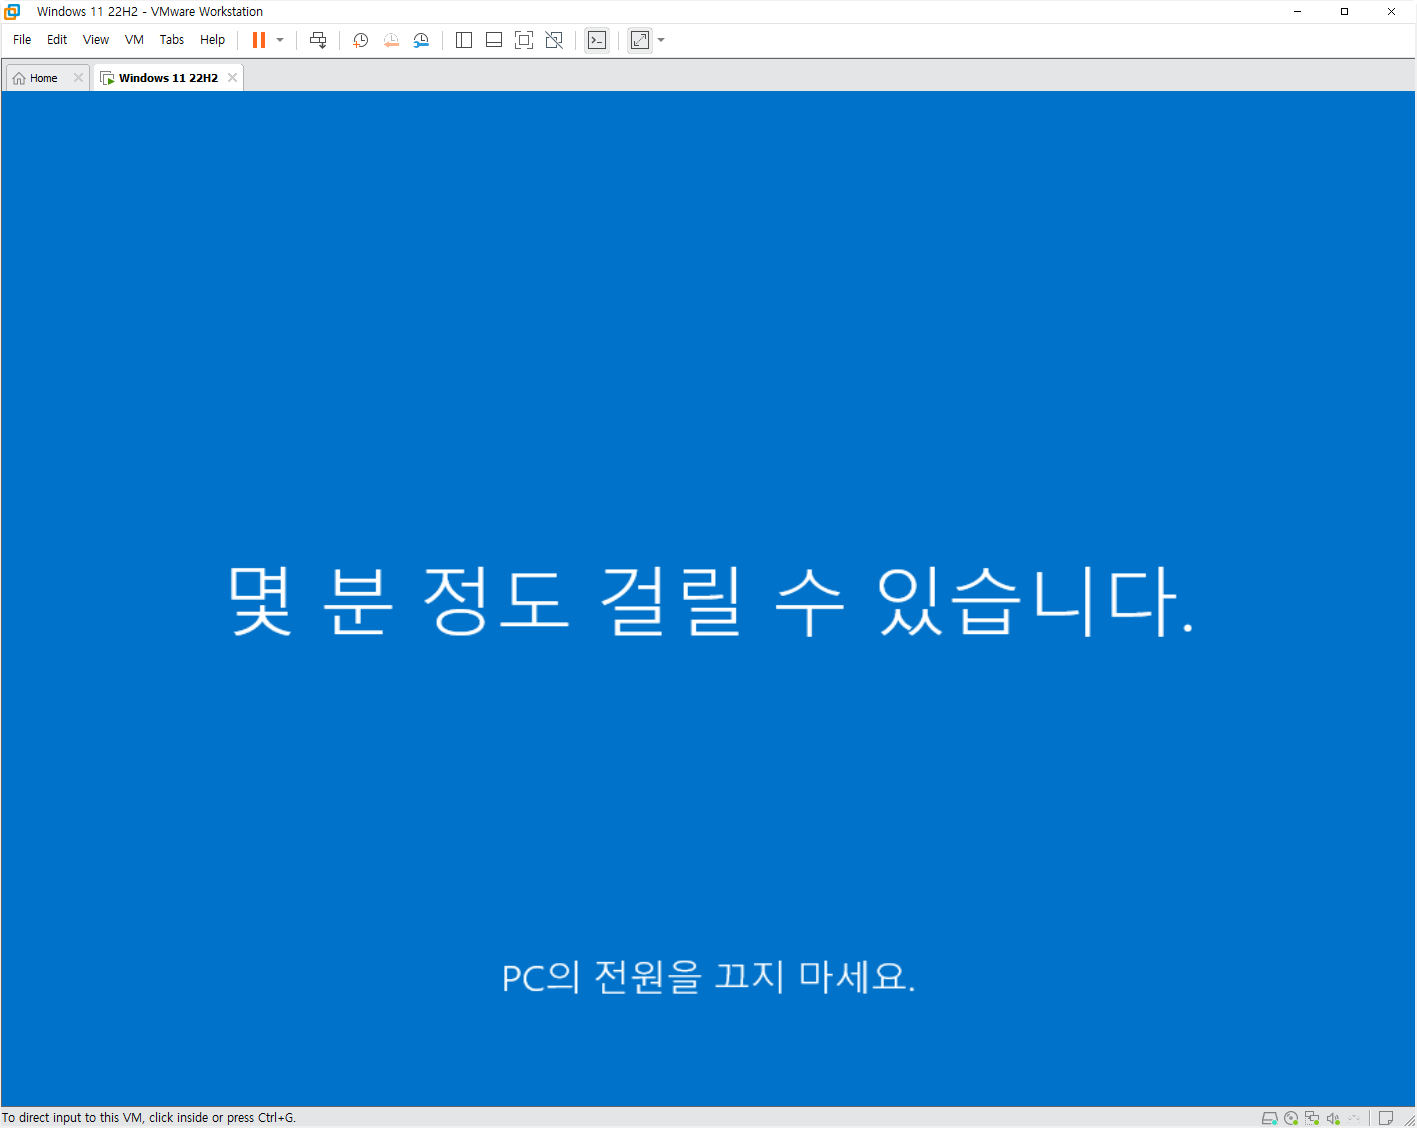Toggle the console view button
Viewport: 1417px width, 1128px height.
[597, 40]
